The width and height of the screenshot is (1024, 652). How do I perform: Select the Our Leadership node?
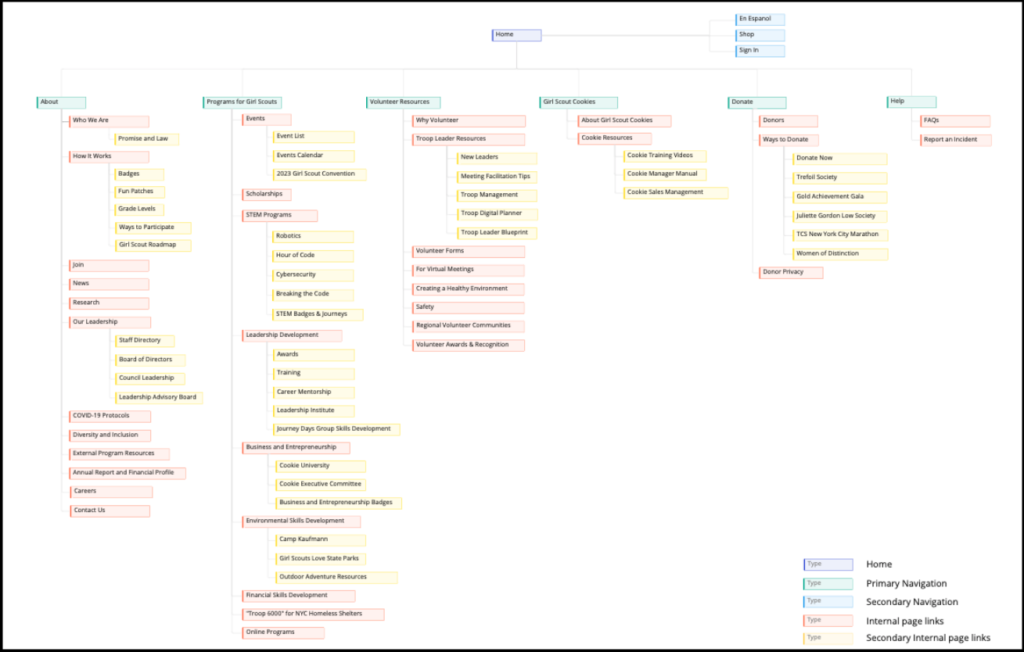(x=110, y=323)
